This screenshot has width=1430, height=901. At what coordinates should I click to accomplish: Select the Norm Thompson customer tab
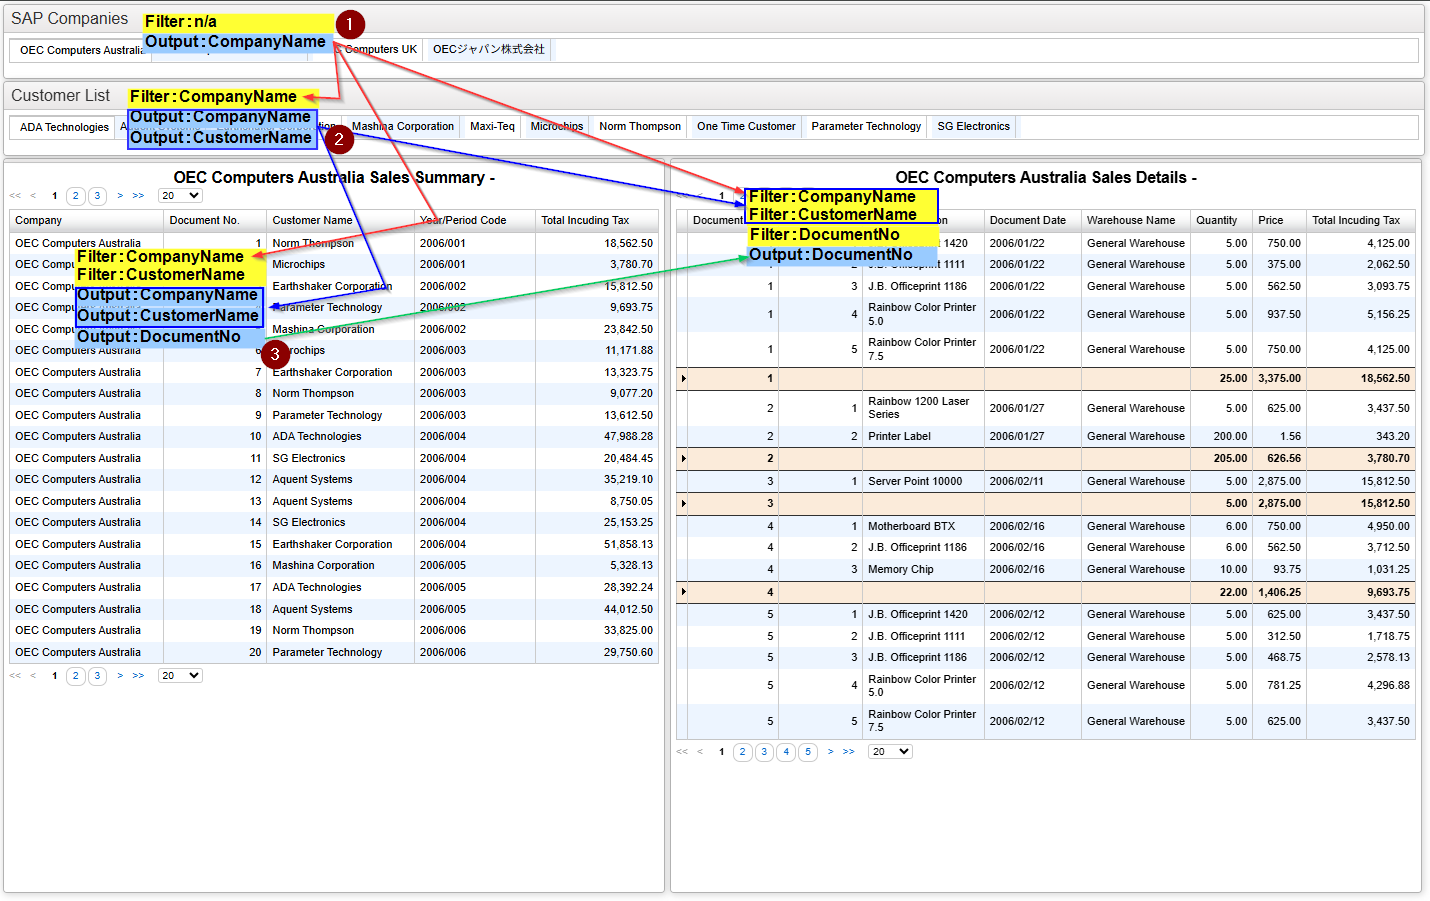[x=640, y=127]
